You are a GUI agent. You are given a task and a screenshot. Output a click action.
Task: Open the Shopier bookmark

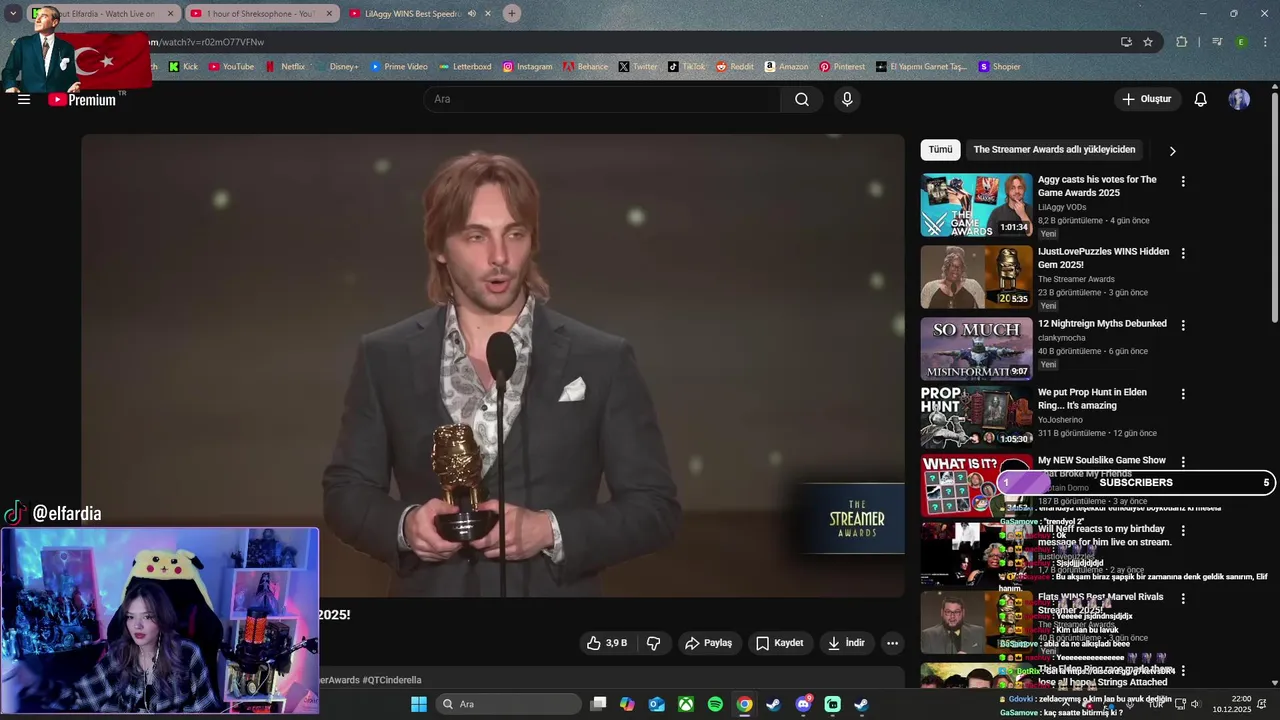pos(1000,67)
